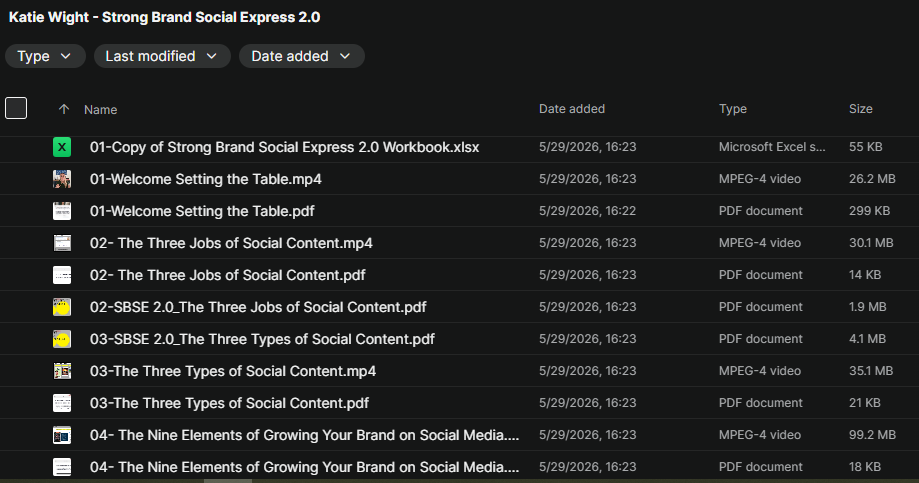
Task: Click the 299 KB size value
Action: coord(869,210)
